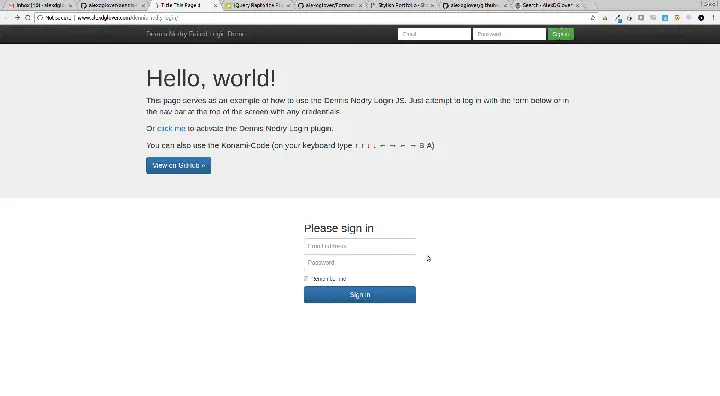720x396 pixels.
Task: Click the 'Please sign in' heading
Action: pos(339,228)
